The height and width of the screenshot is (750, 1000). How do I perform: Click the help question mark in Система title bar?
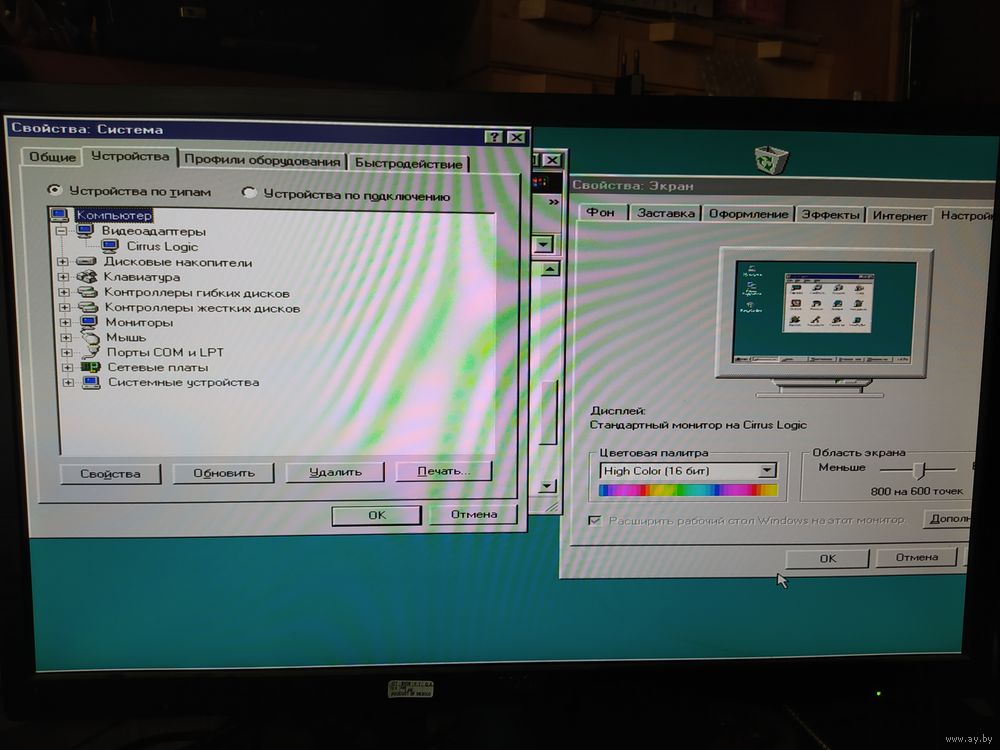(493, 136)
